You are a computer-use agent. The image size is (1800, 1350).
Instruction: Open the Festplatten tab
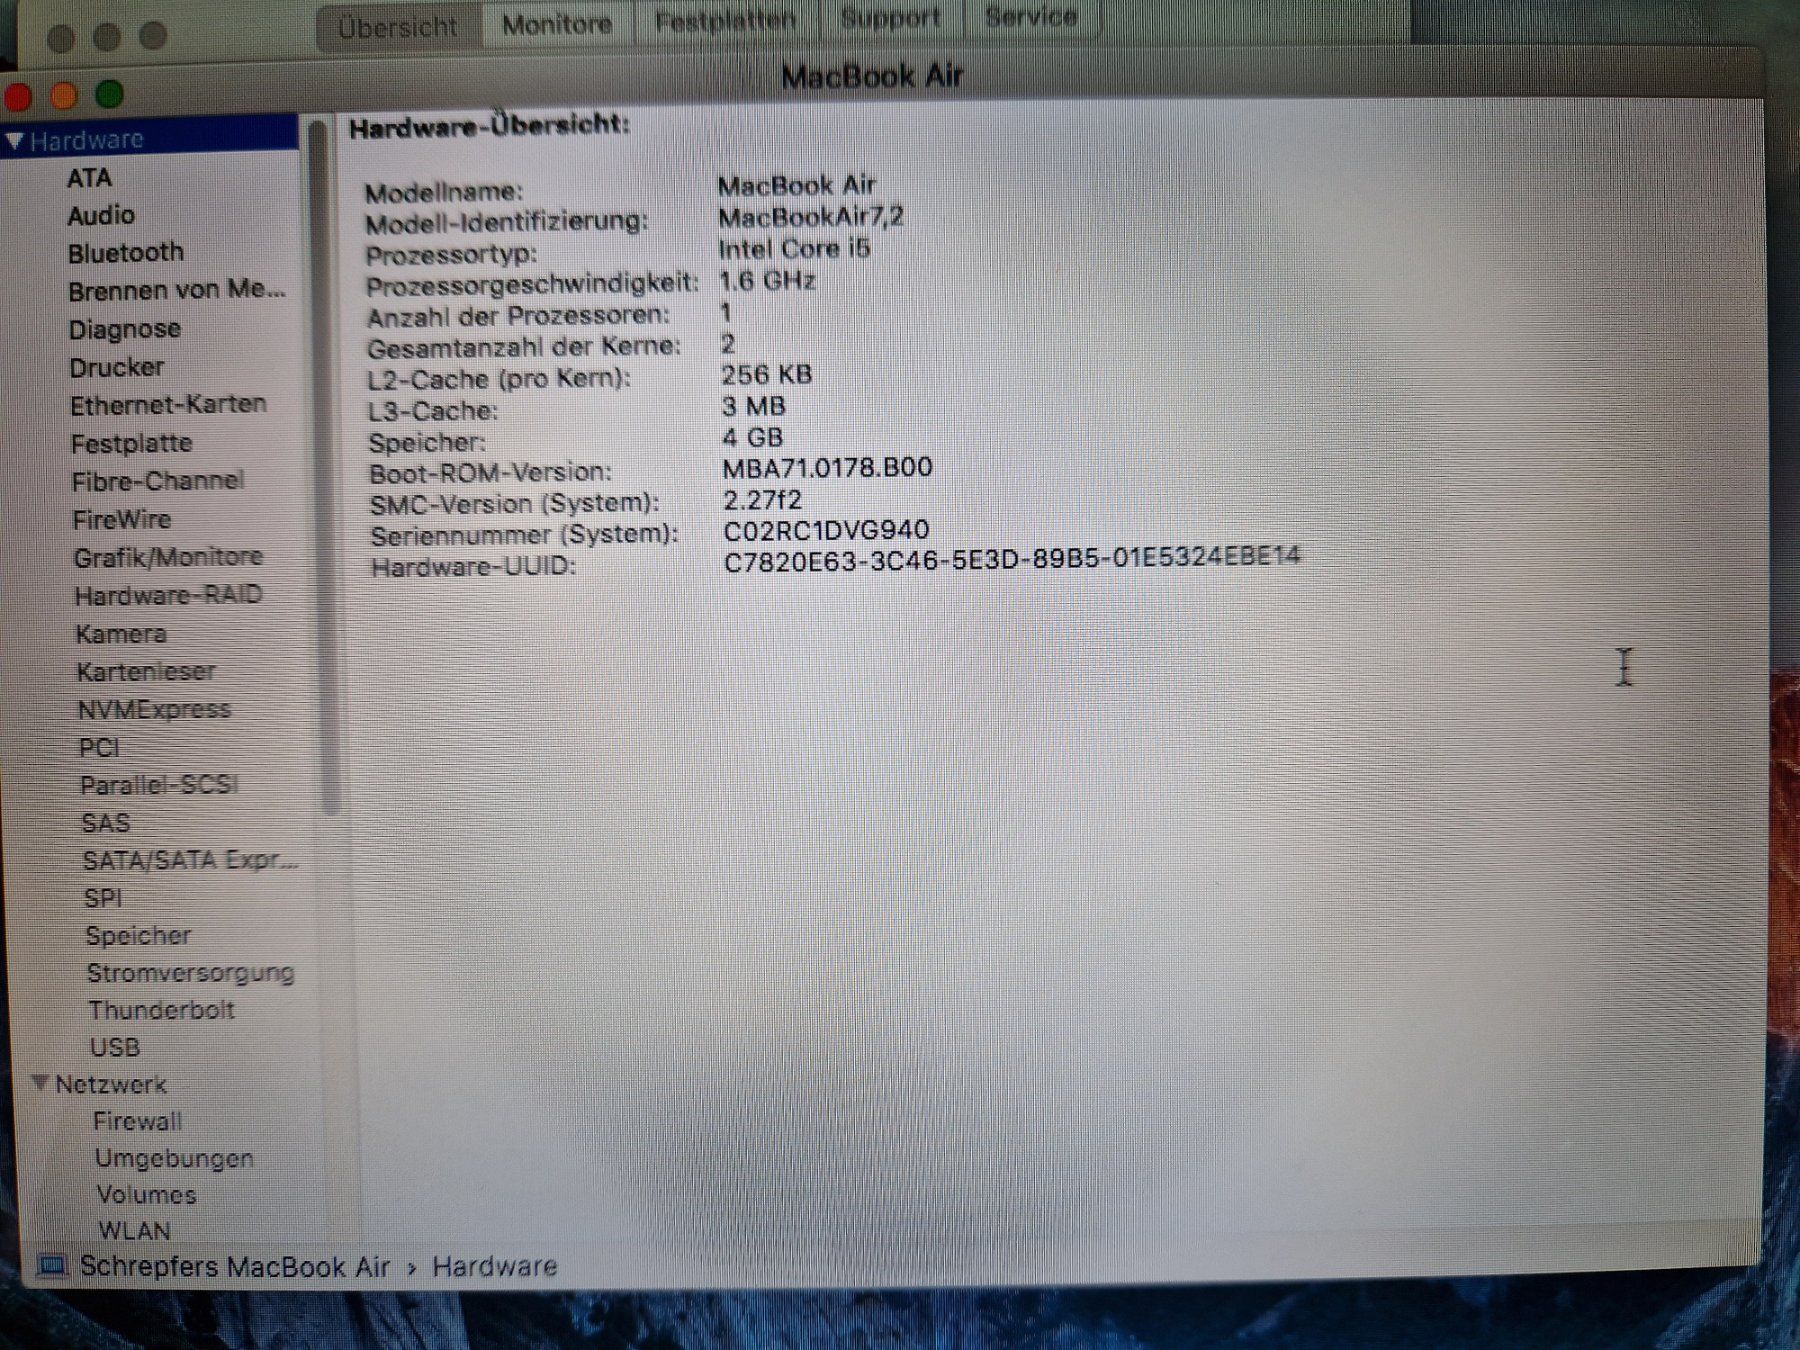726,20
